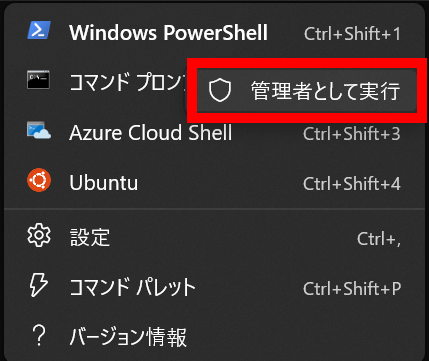The height and width of the screenshot is (361, 429).
Task: Click the Azure Cloud Shell cloud icon
Action: click(x=39, y=131)
